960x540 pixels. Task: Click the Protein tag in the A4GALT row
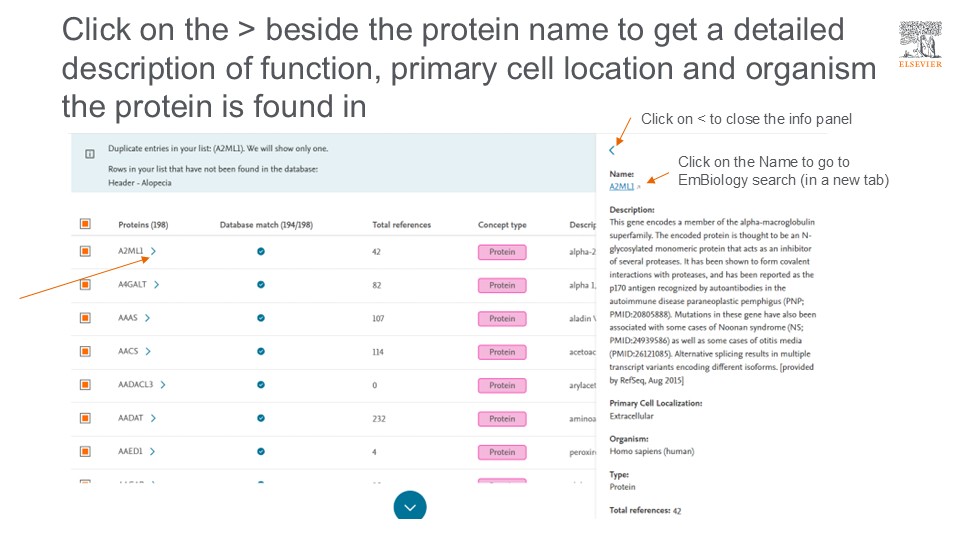pyautogui.click(x=502, y=285)
